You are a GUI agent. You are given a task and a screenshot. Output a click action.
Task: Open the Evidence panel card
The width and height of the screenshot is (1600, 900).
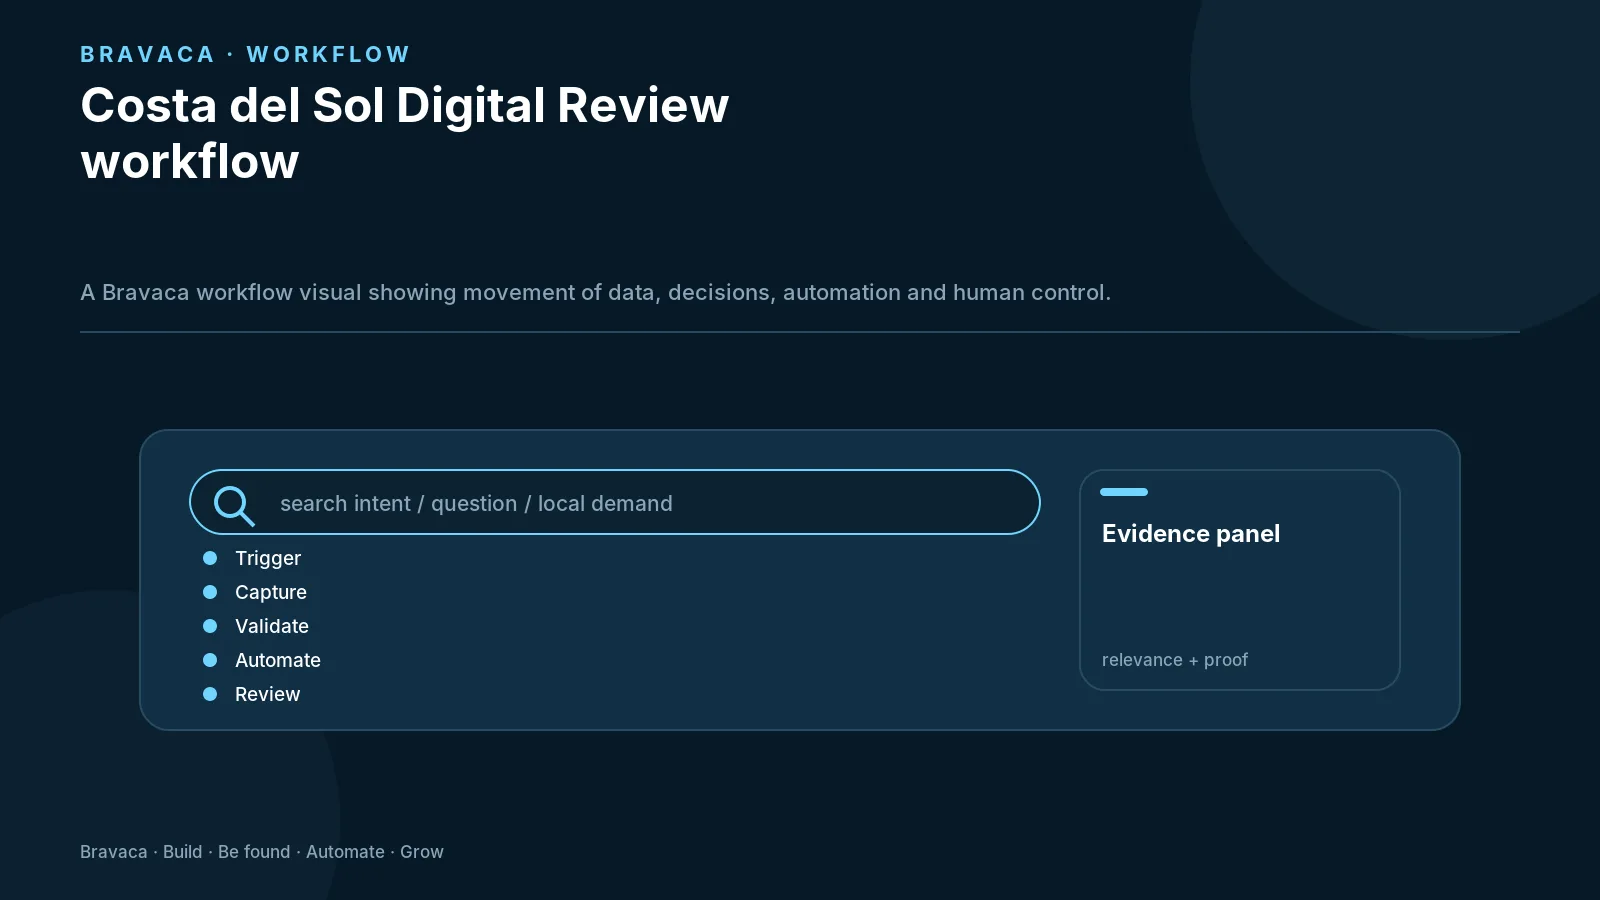[1240, 580]
